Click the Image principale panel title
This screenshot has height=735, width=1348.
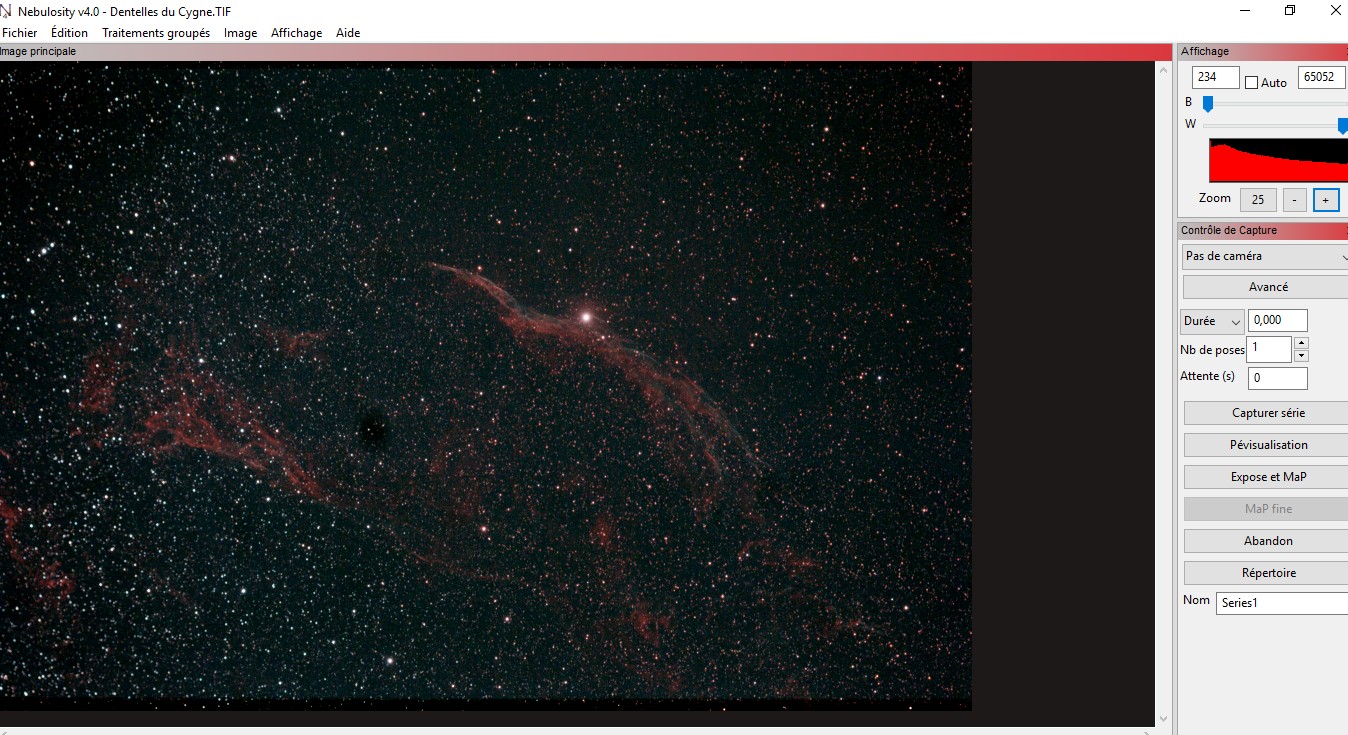coord(39,52)
